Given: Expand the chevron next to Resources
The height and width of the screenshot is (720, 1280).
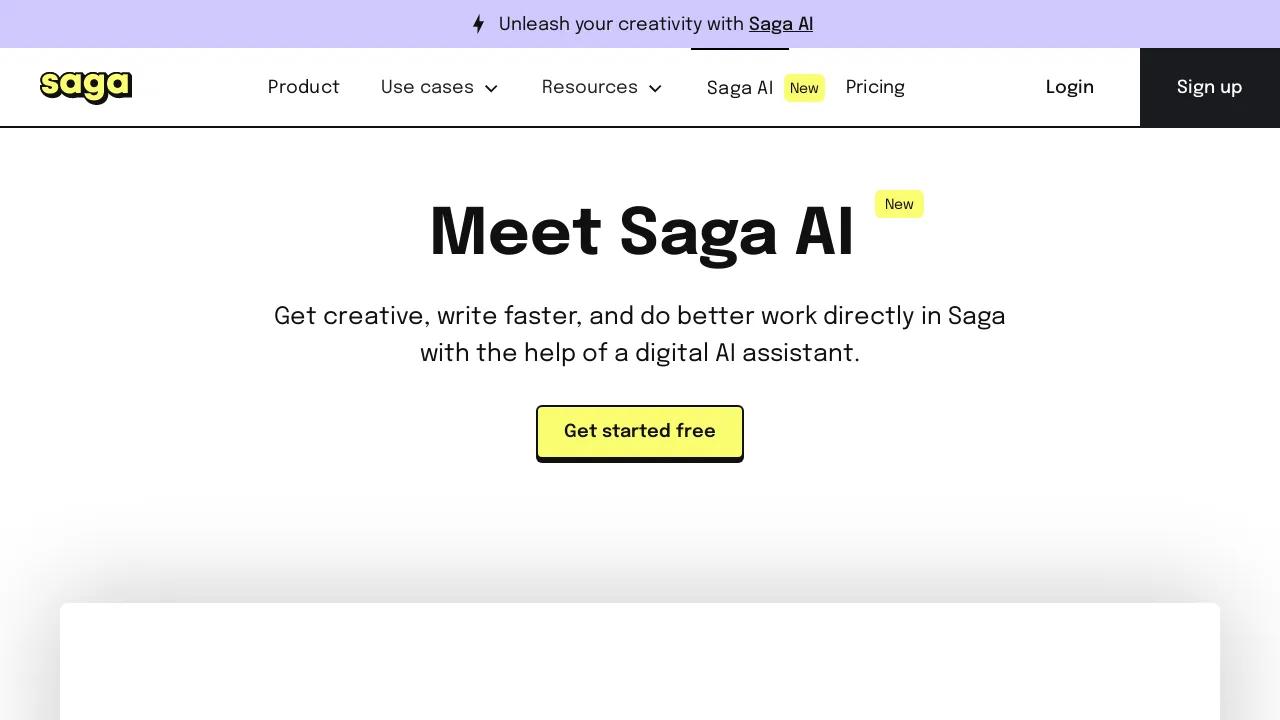Looking at the screenshot, I should tap(655, 88).
